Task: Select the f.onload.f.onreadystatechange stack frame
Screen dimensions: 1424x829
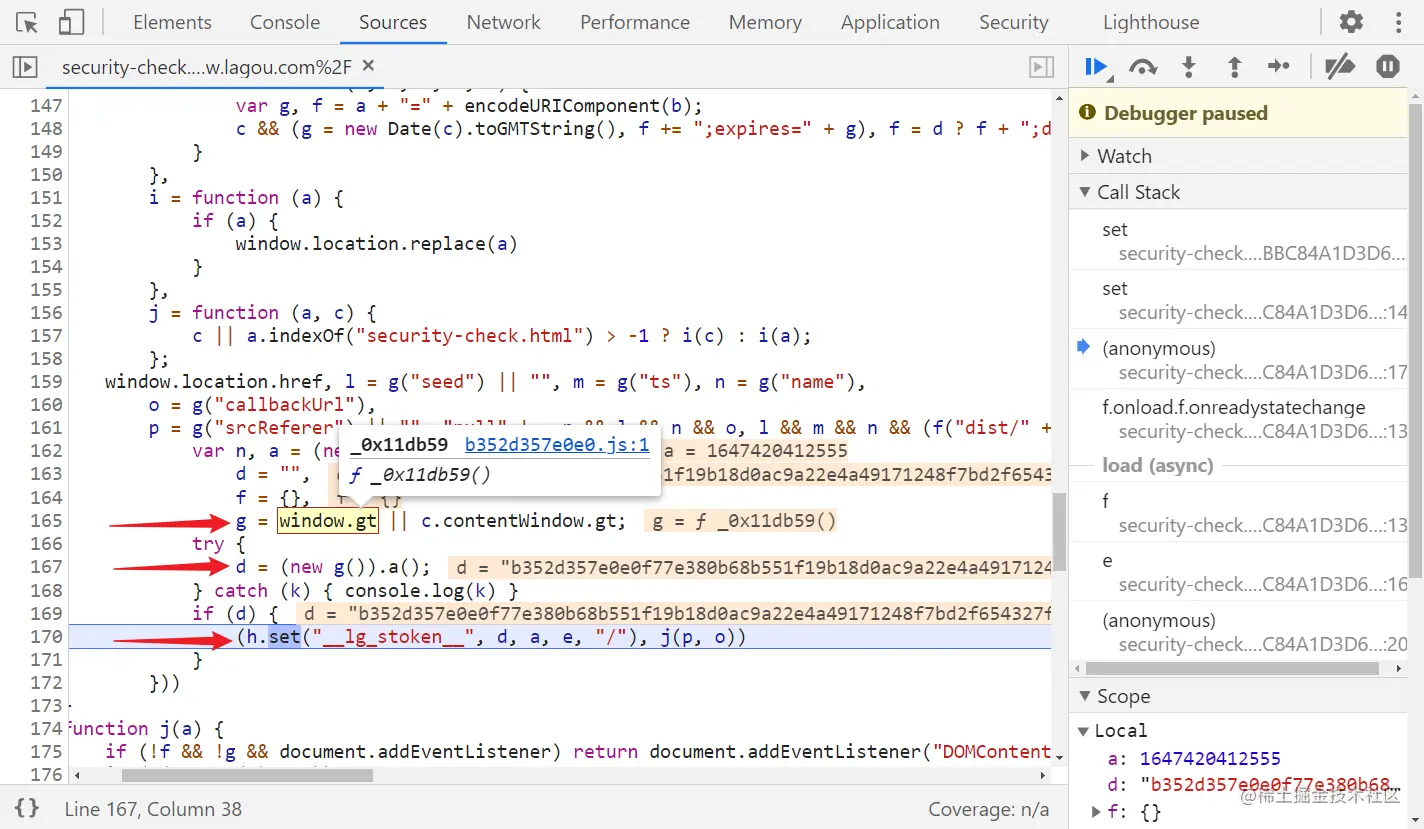Action: pos(1240,419)
